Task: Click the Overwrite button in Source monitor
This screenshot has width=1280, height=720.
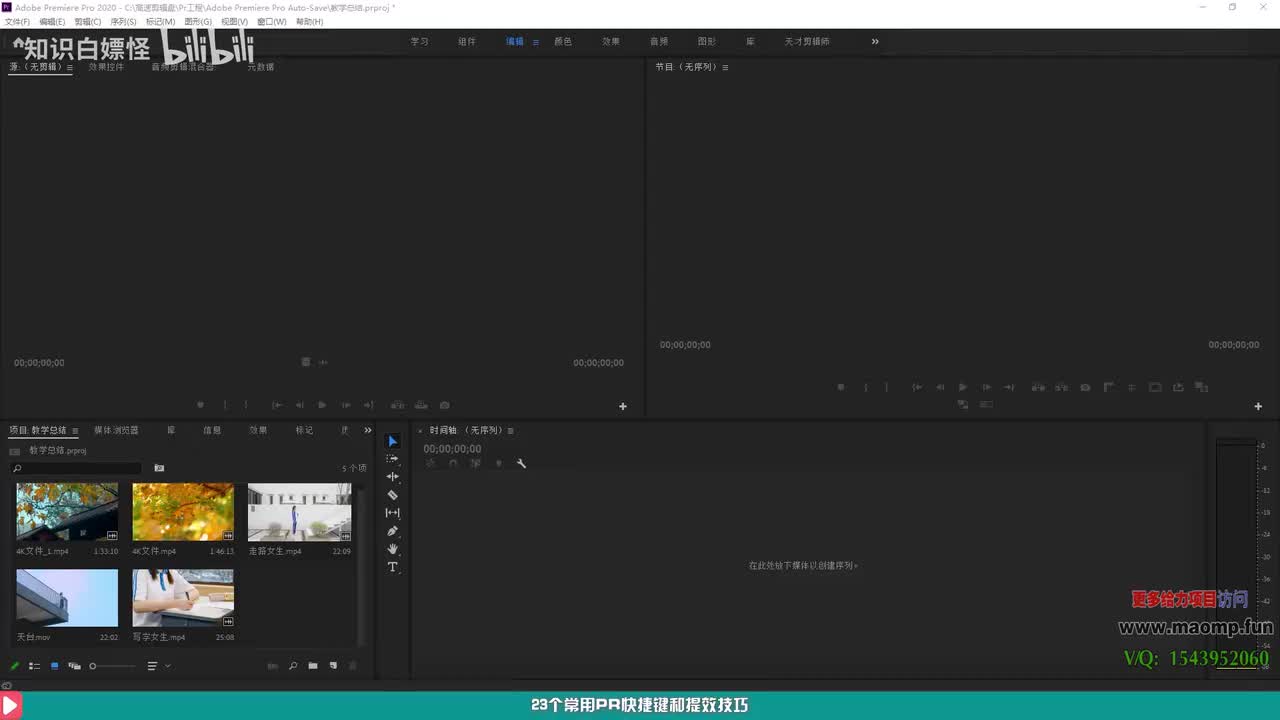Action: tap(421, 405)
